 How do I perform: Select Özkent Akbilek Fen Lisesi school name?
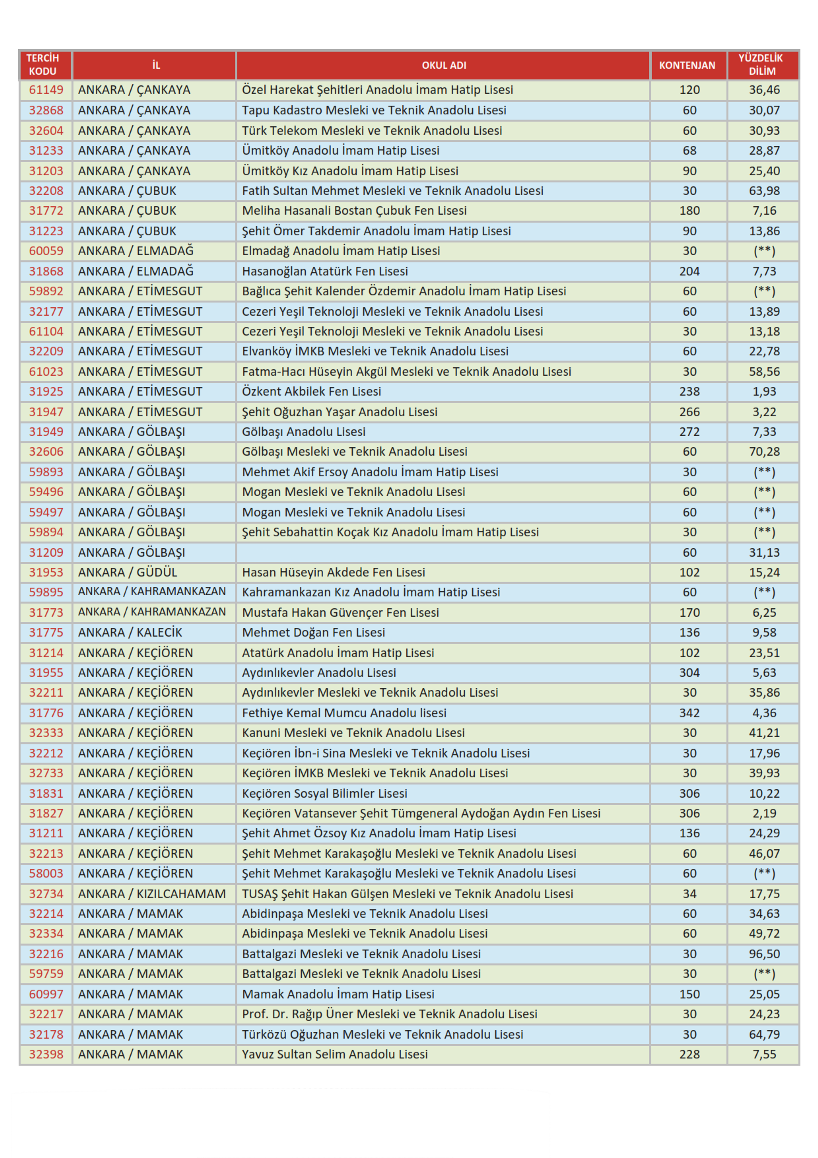pos(311,392)
